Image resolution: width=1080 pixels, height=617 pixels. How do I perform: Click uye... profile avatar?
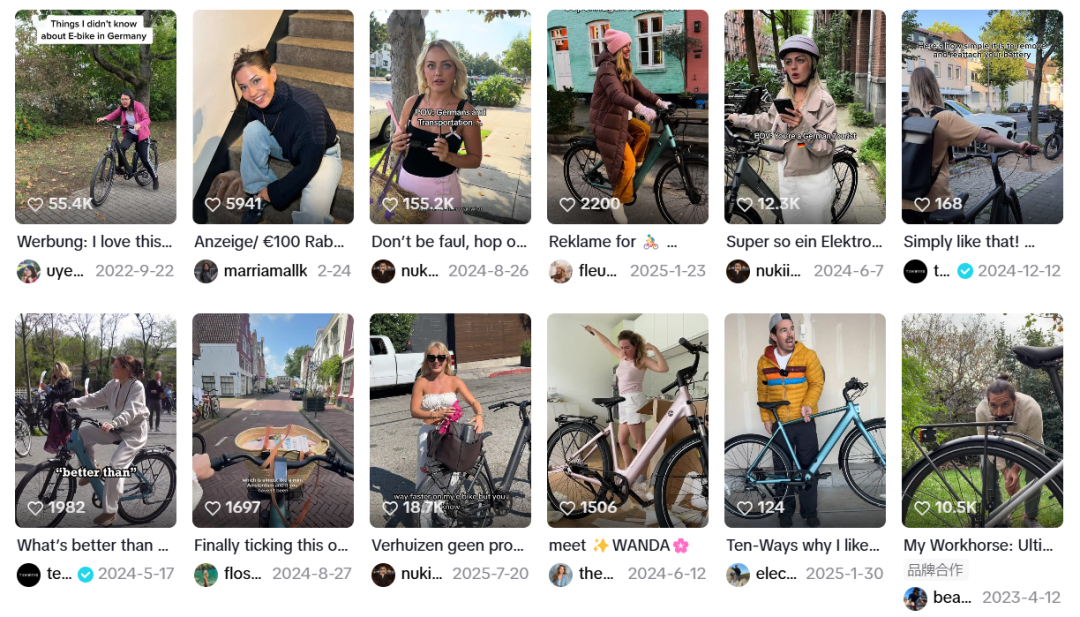tap(28, 271)
